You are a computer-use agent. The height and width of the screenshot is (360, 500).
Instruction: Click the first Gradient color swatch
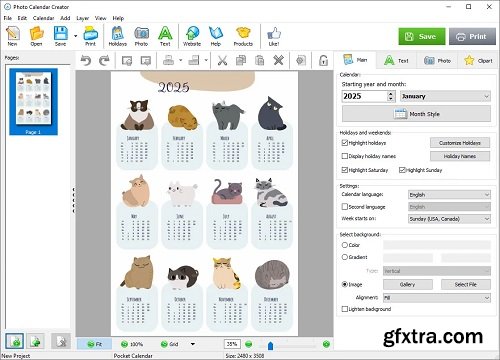click(x=408, y=257)
